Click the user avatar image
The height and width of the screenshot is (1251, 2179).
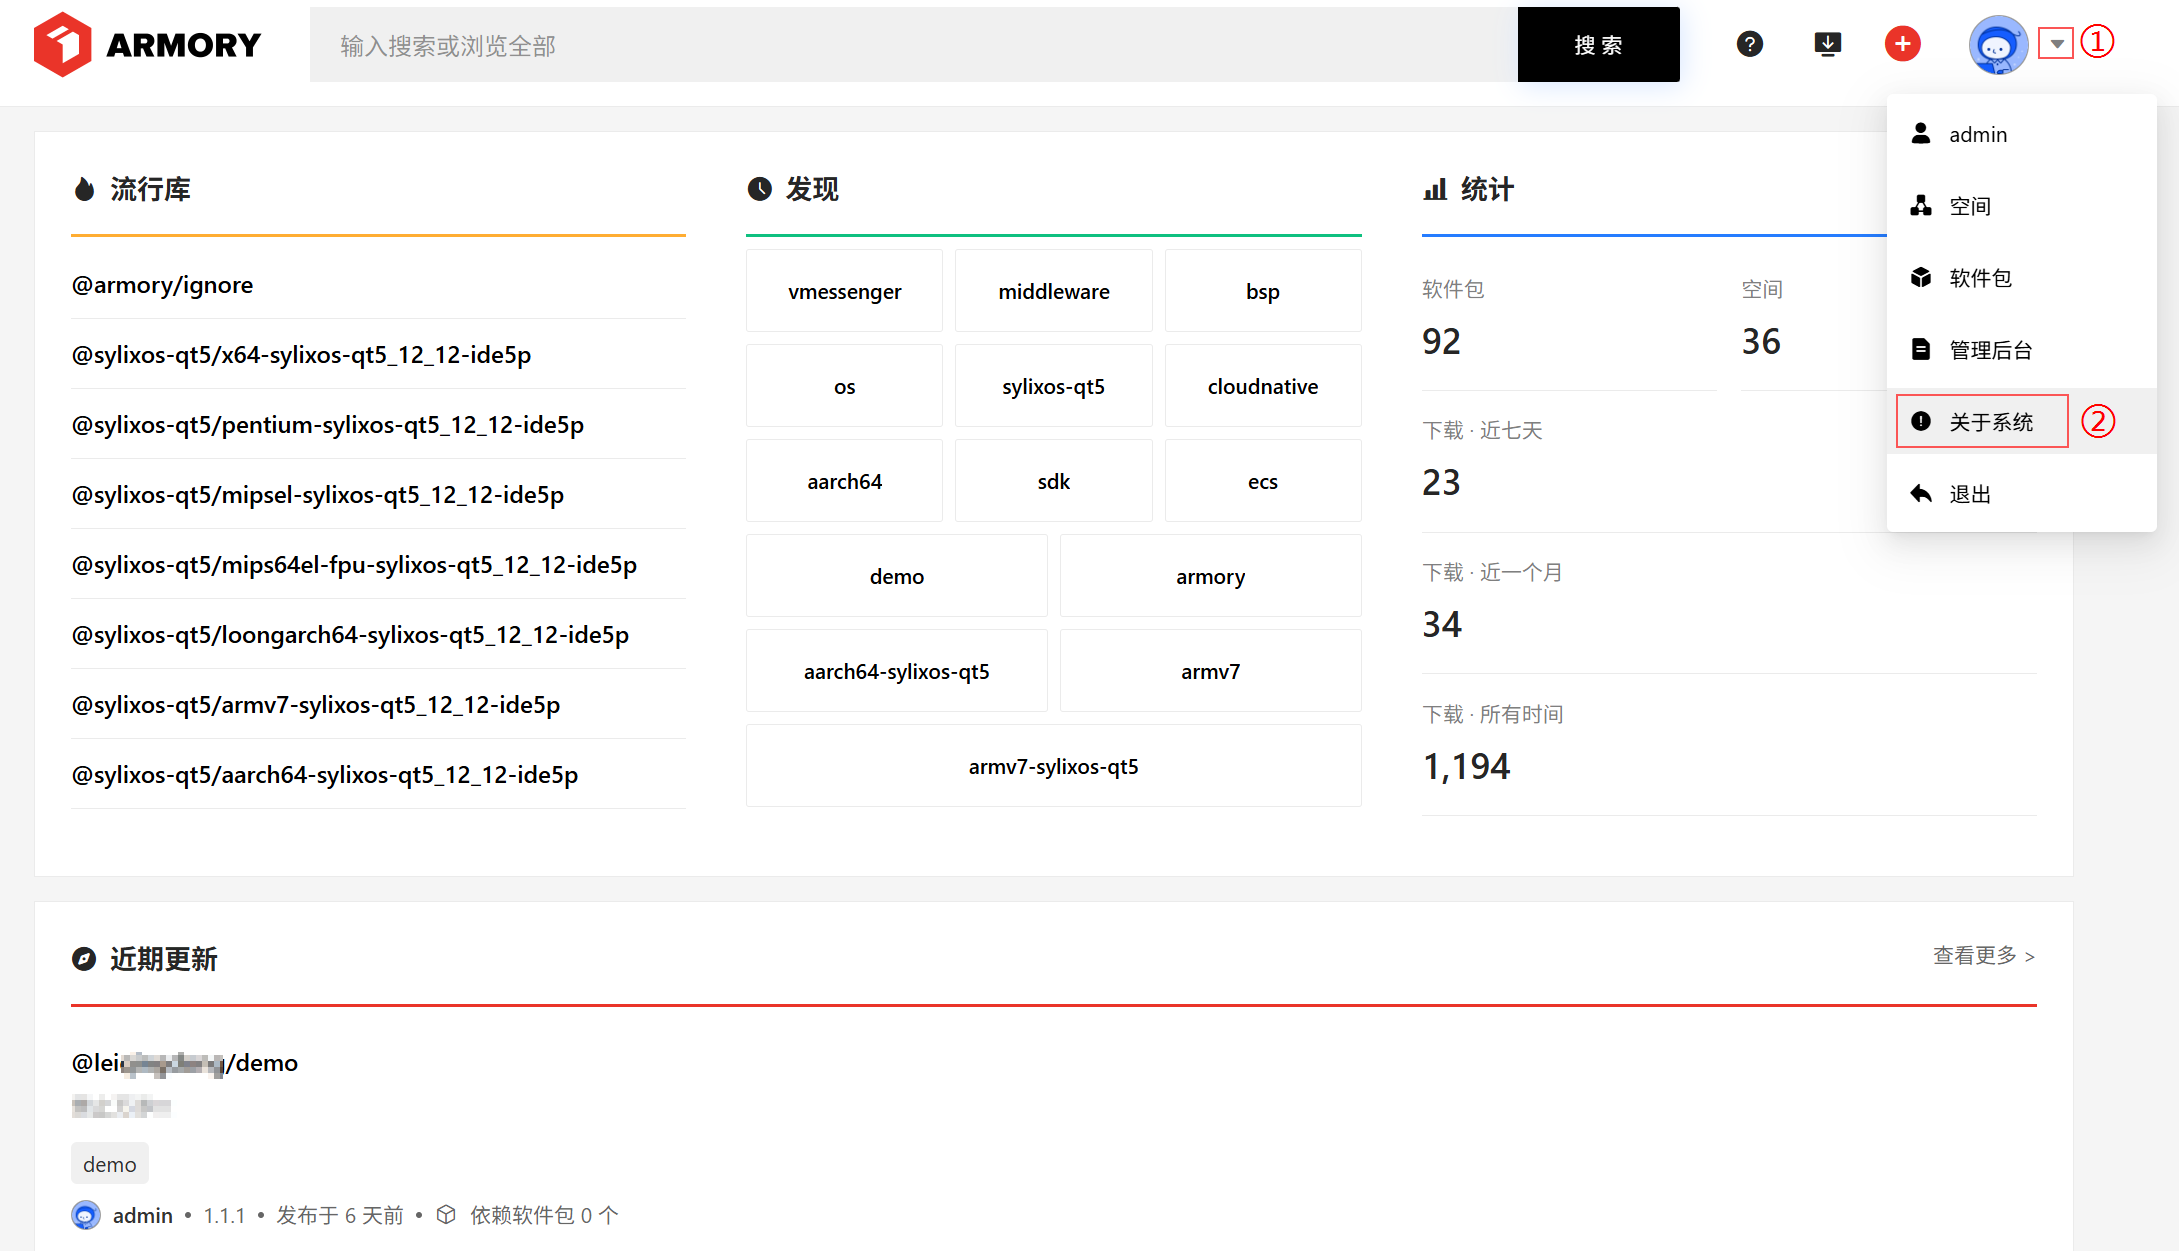1997,45
